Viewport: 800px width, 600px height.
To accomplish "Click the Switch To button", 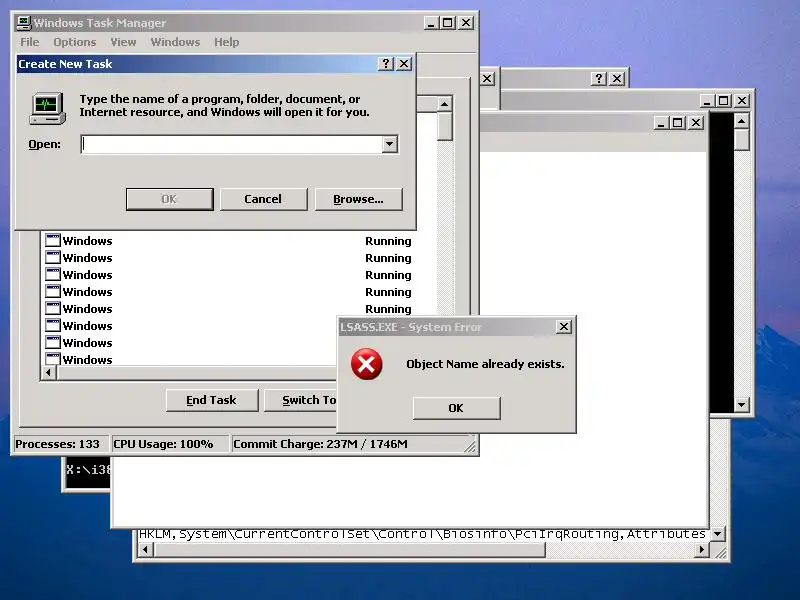I will (301, 400).
